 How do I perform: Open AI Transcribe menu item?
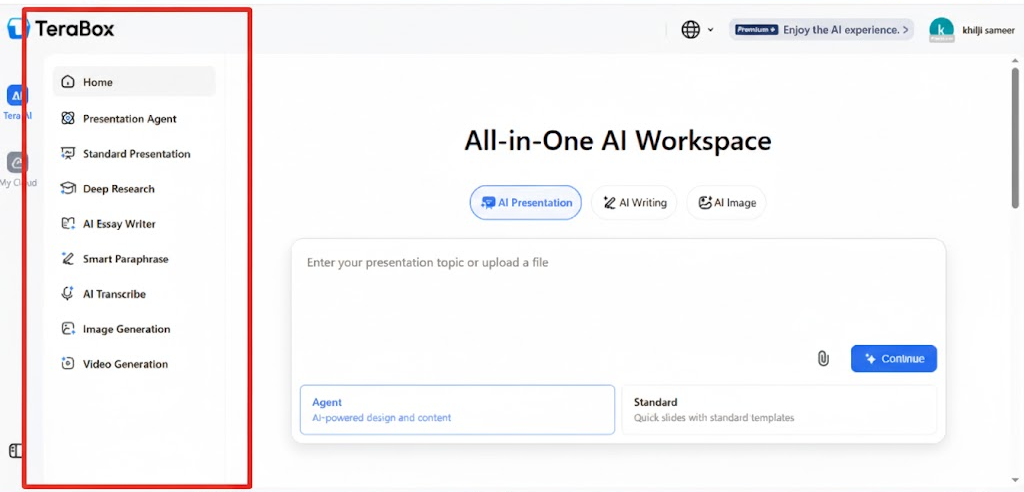click(x=134, y=294)
